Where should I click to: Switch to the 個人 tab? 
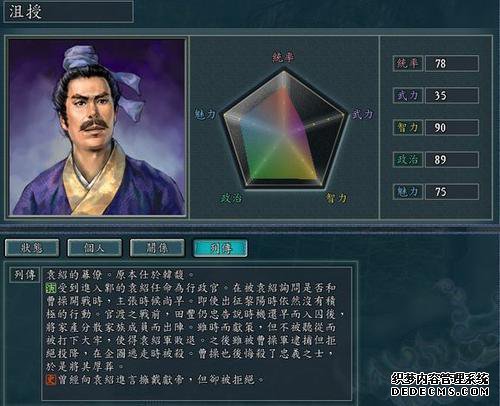click(x=94, y=248)
